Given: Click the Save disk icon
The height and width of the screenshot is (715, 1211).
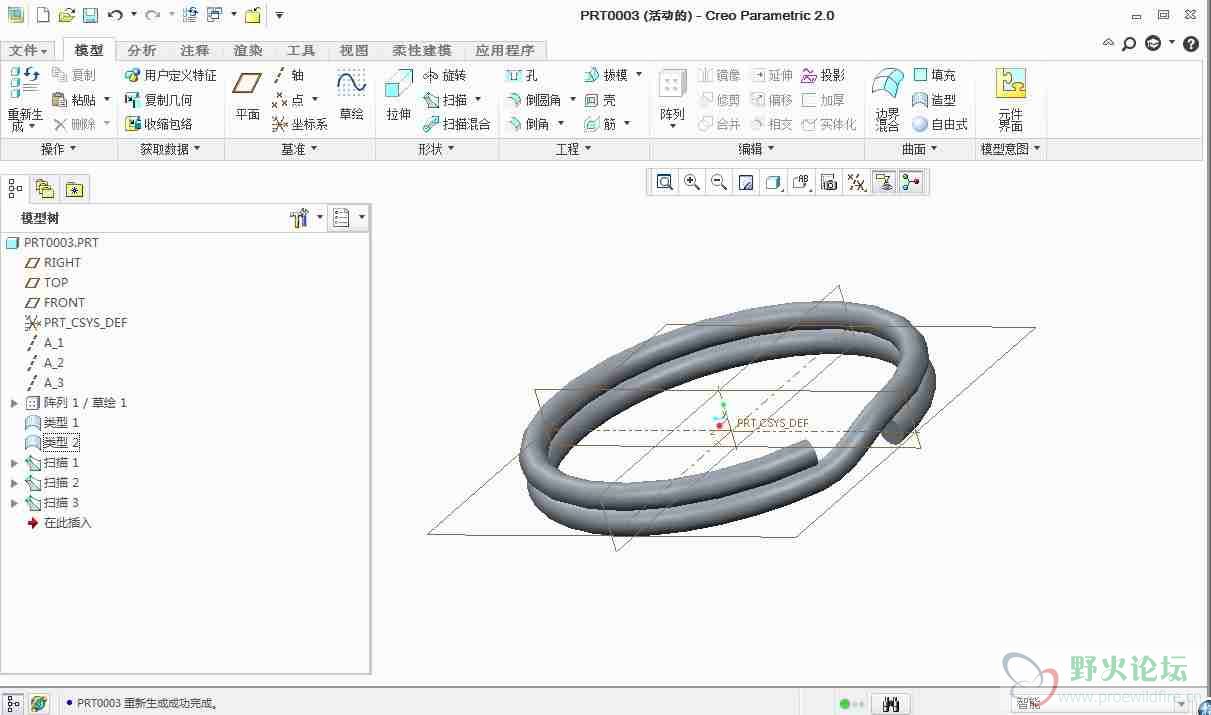Looking at the screenshot, I should click(90, 15).
